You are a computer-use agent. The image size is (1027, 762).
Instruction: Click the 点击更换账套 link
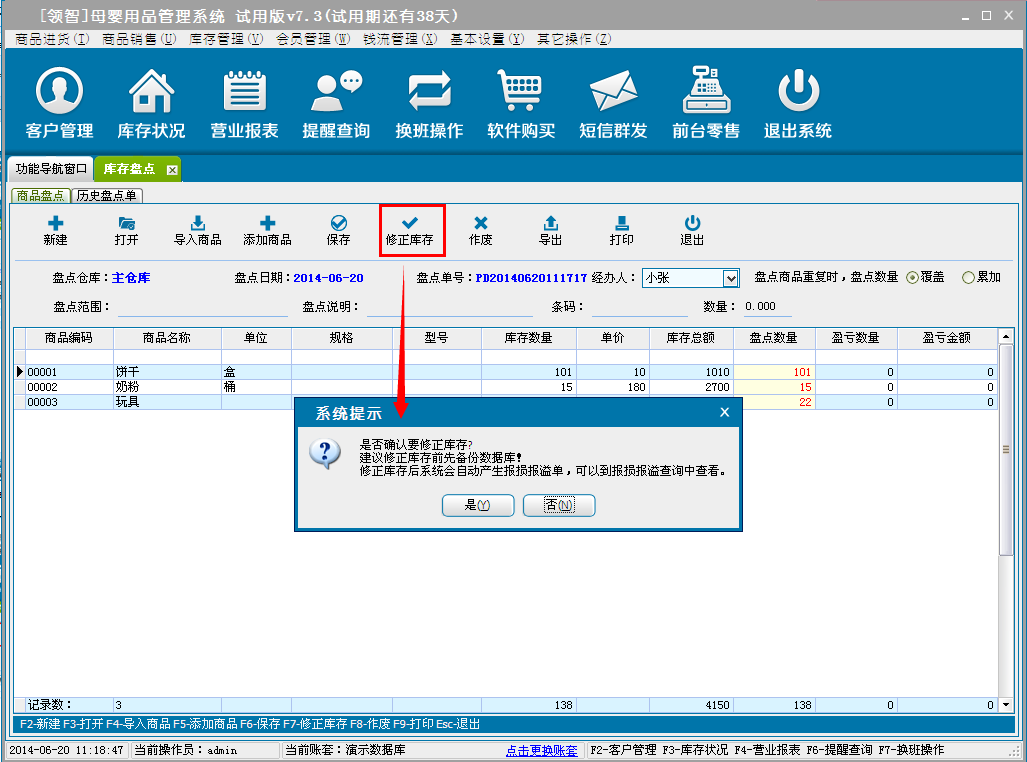[x=541, y=750]
